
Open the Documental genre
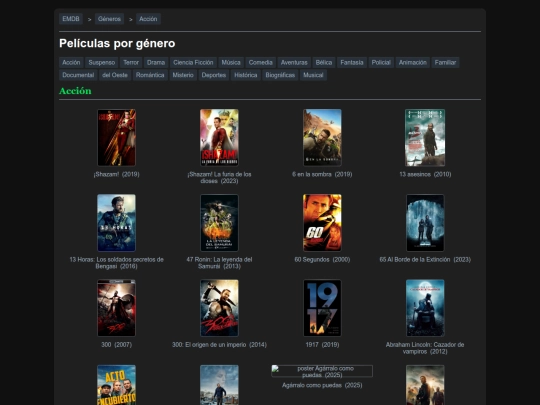point(78,75)
